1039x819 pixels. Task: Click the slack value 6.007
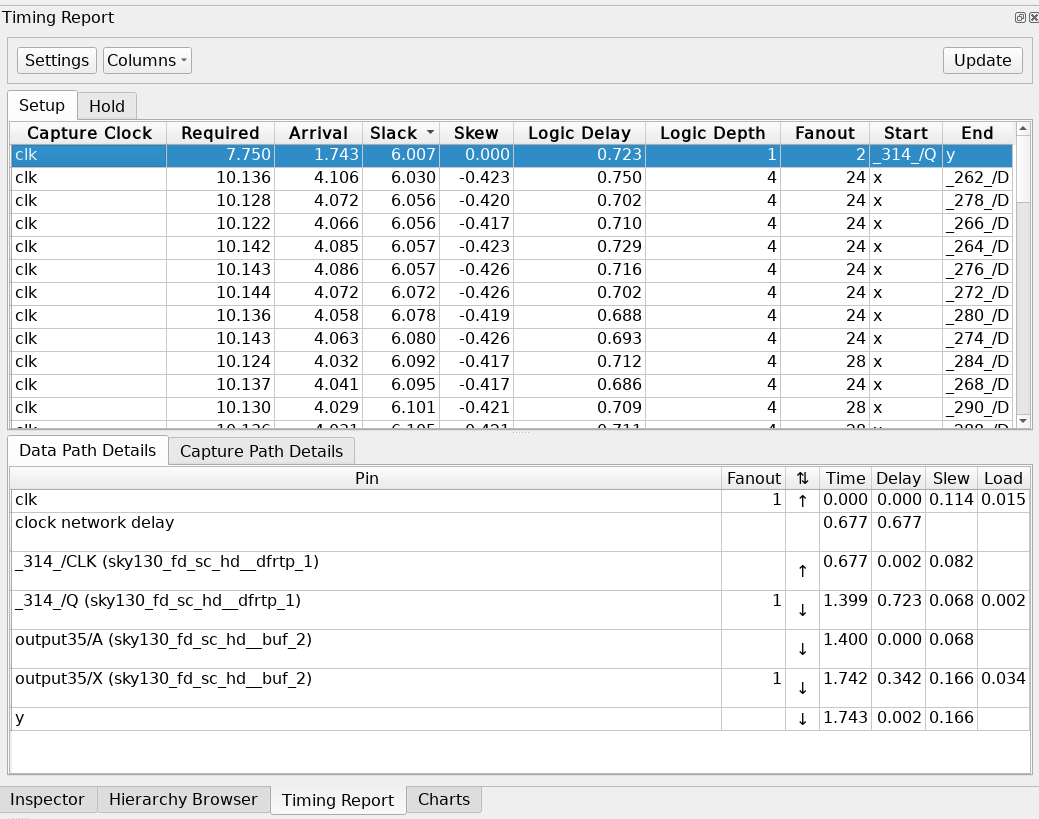pos(413,154)
